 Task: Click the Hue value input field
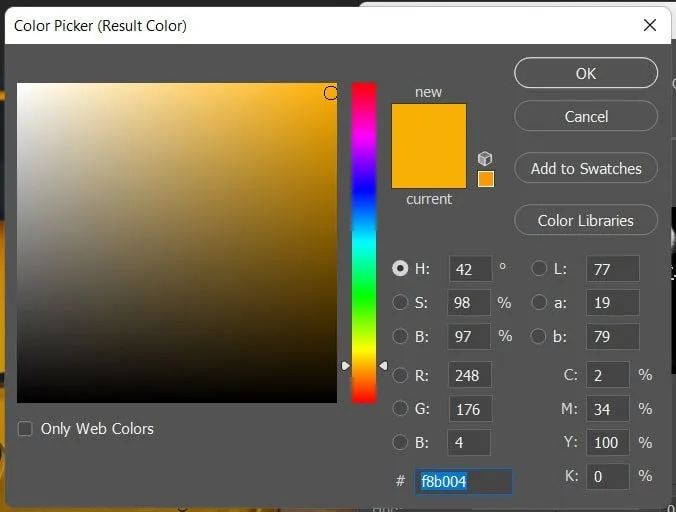tap(469, 268)
